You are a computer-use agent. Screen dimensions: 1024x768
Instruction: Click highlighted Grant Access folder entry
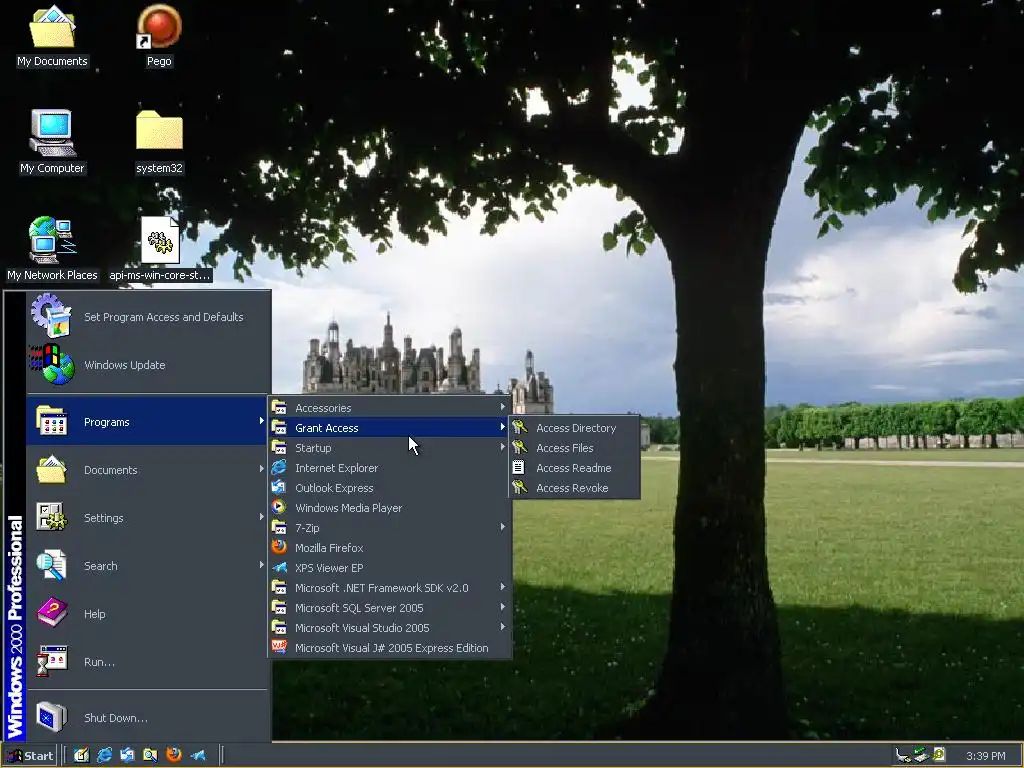tap(390, 428)
